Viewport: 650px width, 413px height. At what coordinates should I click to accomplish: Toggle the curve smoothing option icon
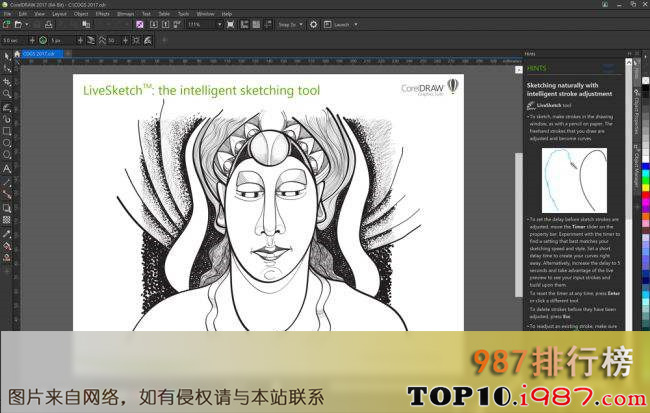(x=102, y=40)
